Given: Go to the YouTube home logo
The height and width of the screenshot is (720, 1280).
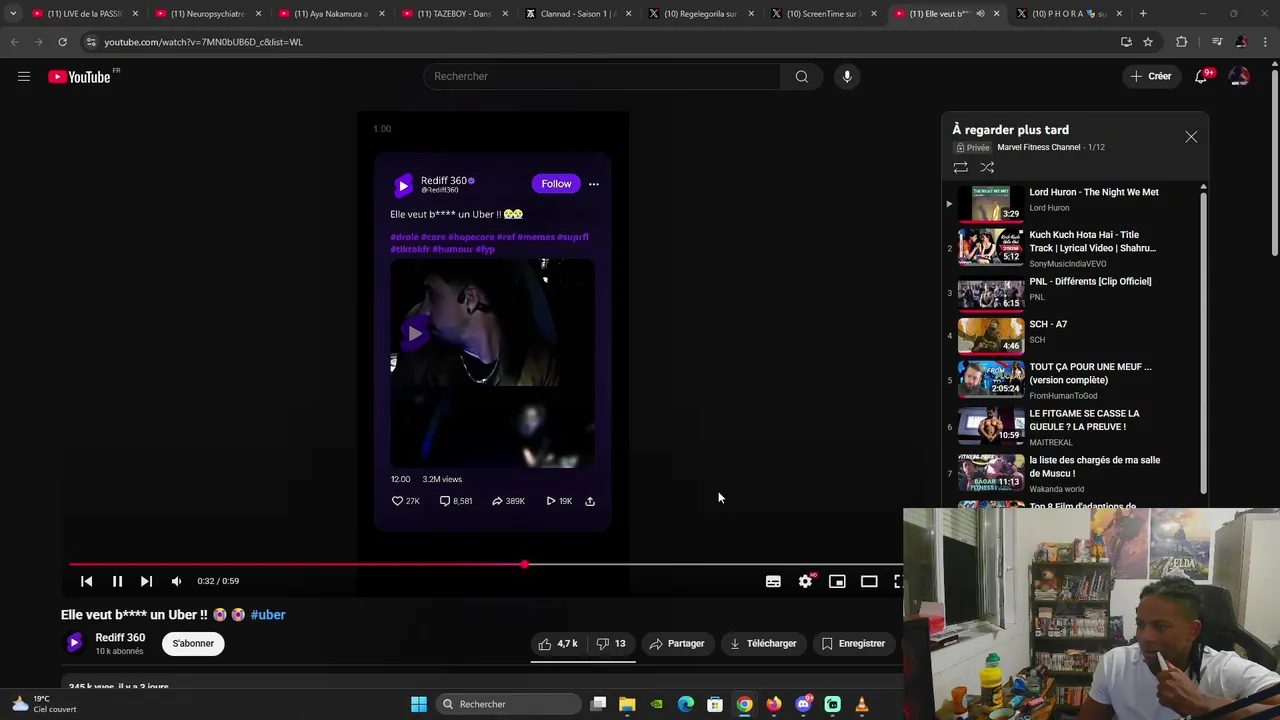Looking at the screenshot, I should coord(79,77).
